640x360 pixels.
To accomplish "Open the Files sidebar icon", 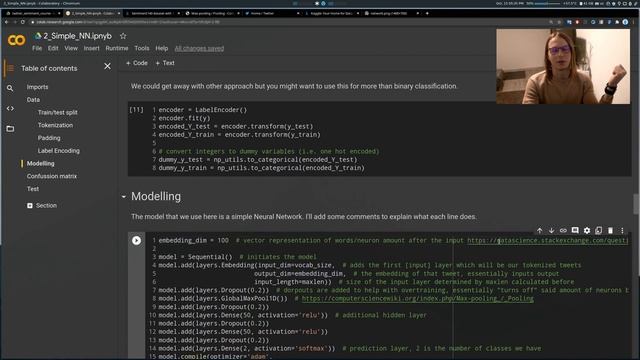I will [x=10, y=129].
